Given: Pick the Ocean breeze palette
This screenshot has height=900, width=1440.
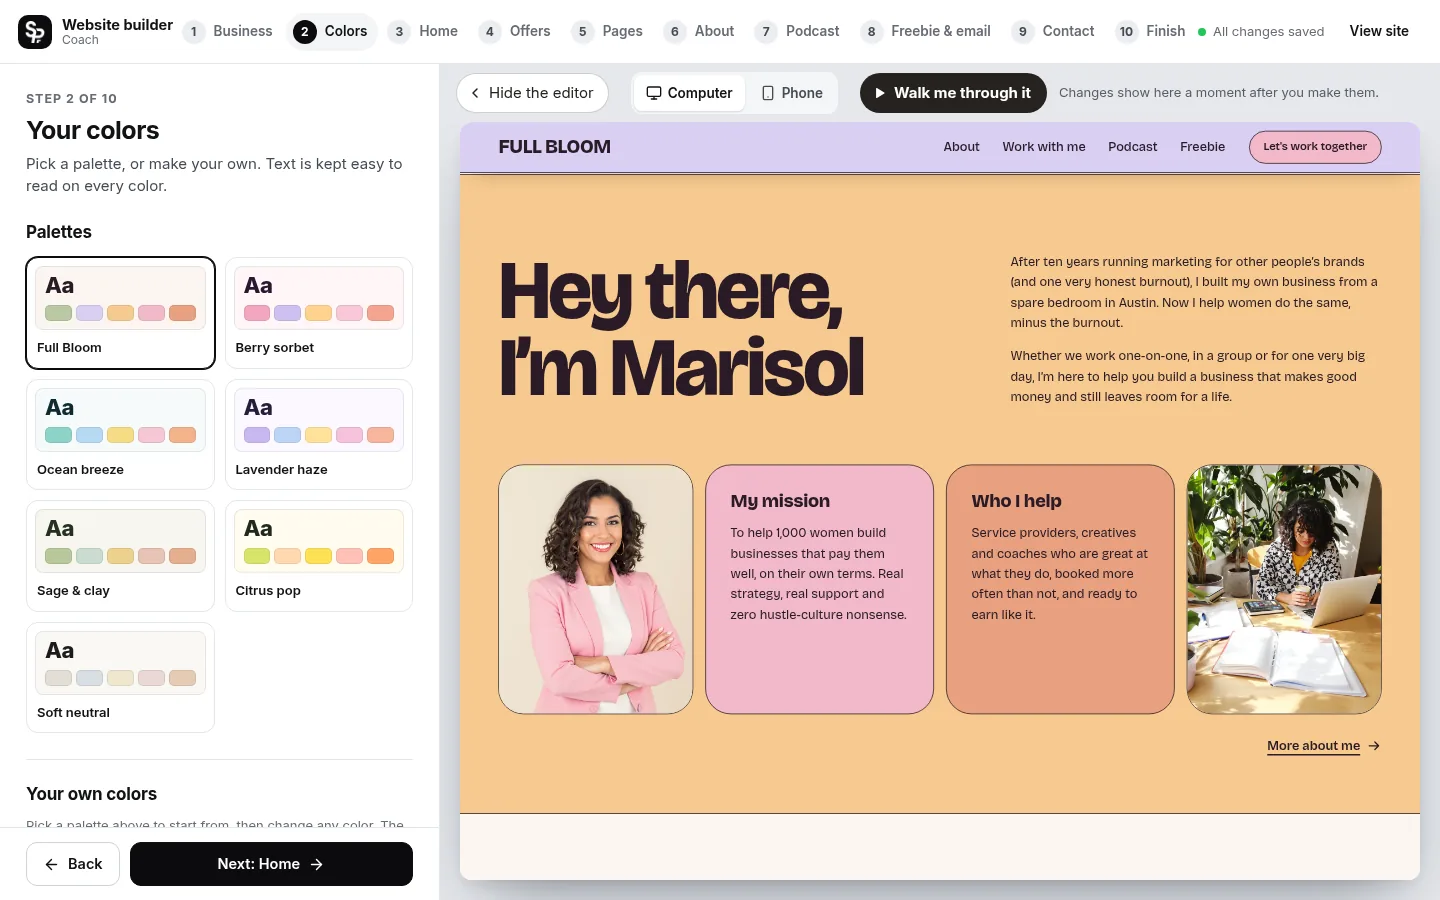Looking at the screenshot, I should 120,434.
